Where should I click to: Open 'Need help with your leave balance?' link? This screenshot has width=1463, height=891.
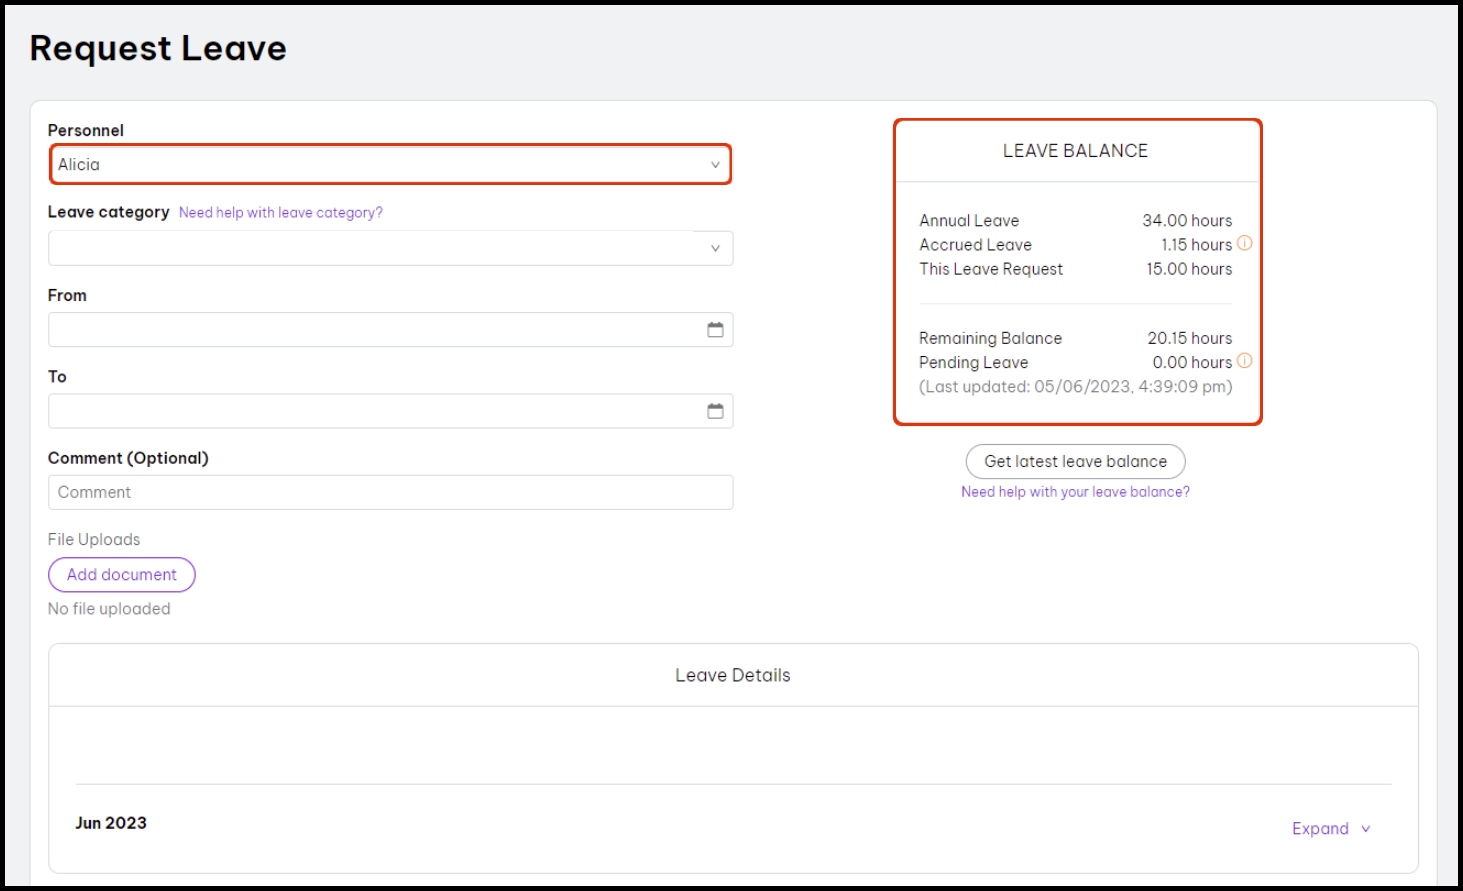point(1075,492)
